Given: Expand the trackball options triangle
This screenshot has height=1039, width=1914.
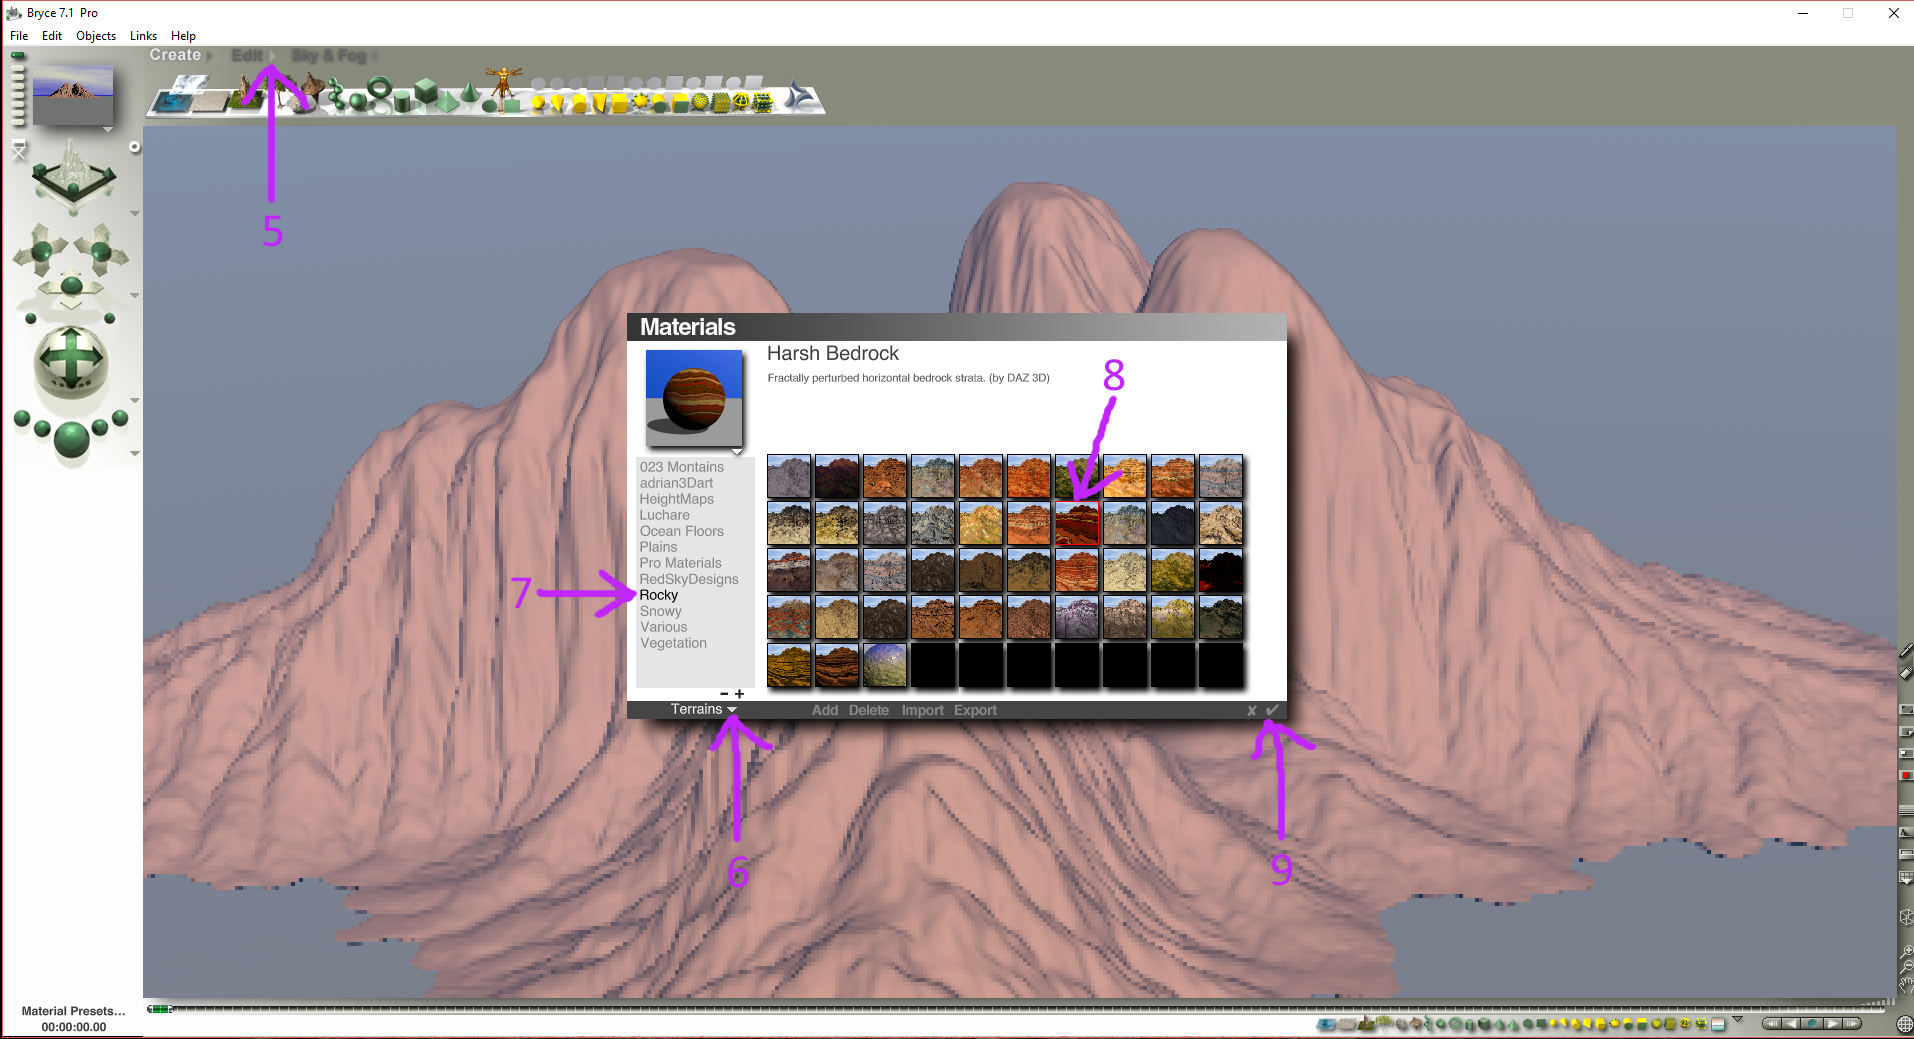Looking at the screenshot, I should [134, 400].
